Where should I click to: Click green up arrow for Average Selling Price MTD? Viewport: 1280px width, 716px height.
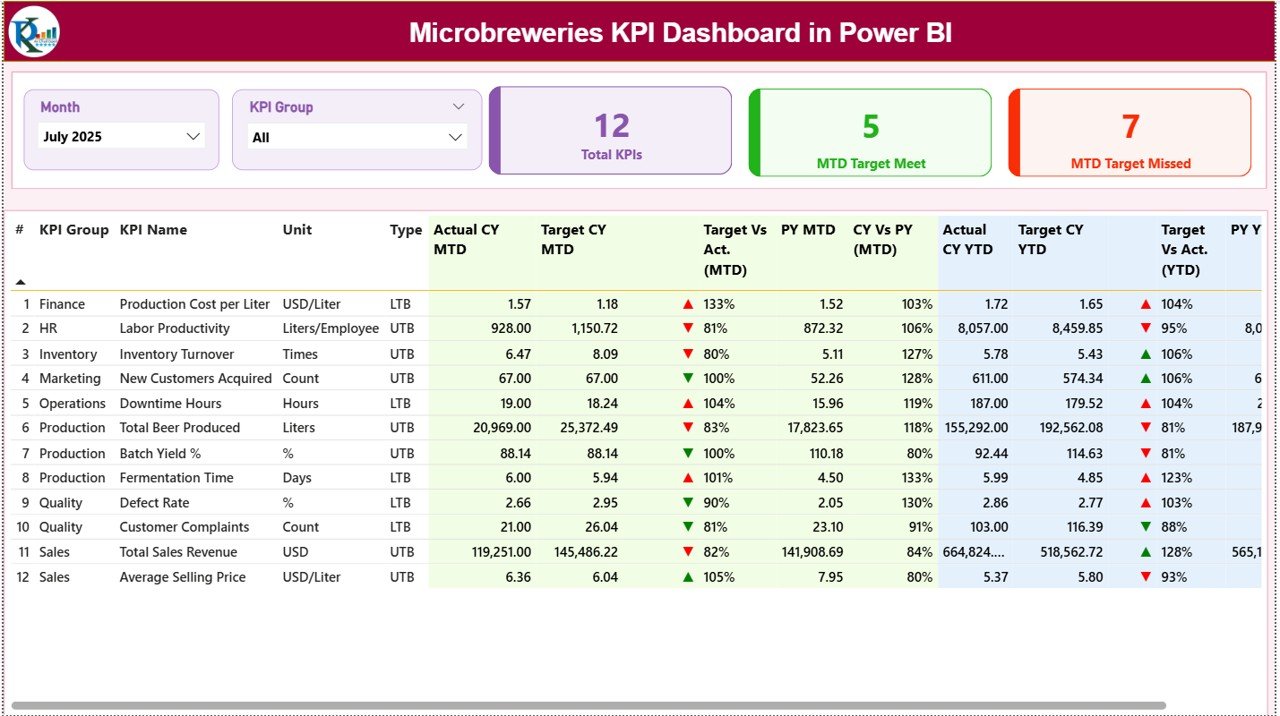(688, 577)
